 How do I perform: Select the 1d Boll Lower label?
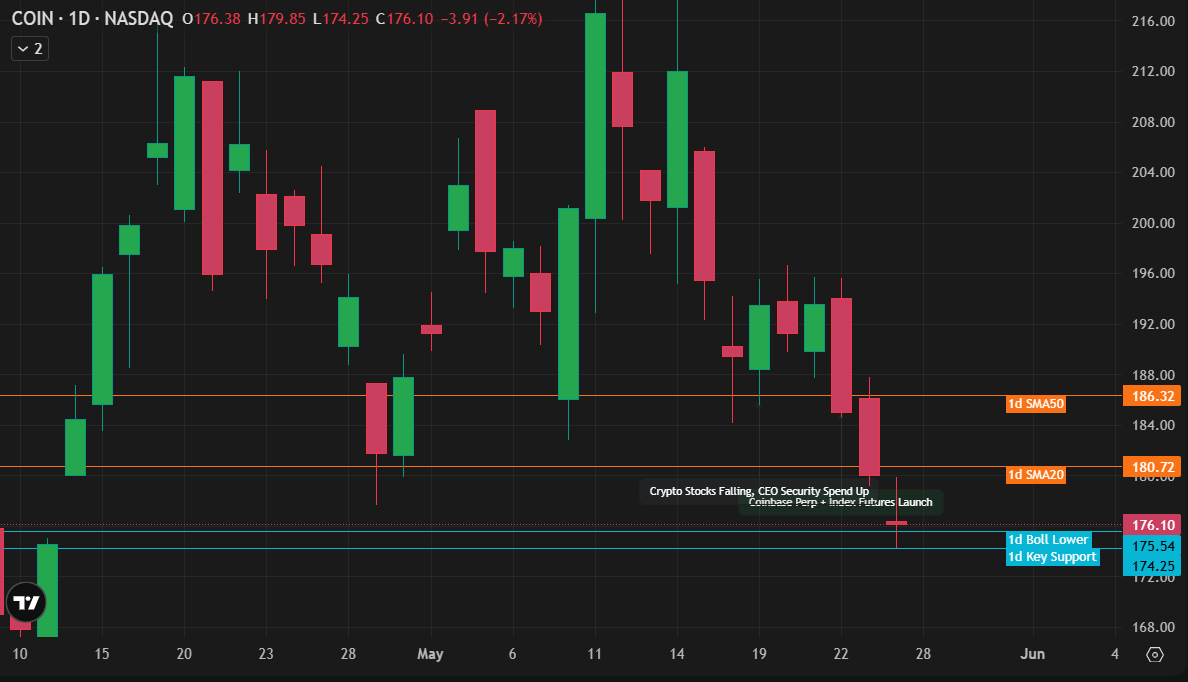coord(1049,540)
